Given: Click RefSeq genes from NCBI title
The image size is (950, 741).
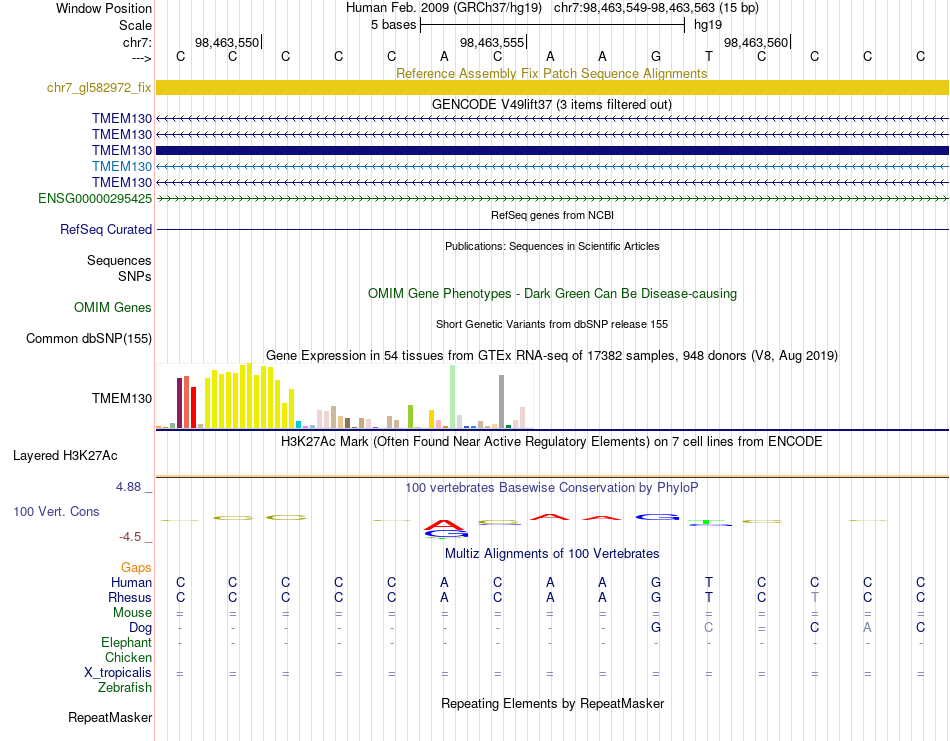Looking at the screenshot, I should tap(552, 215).
